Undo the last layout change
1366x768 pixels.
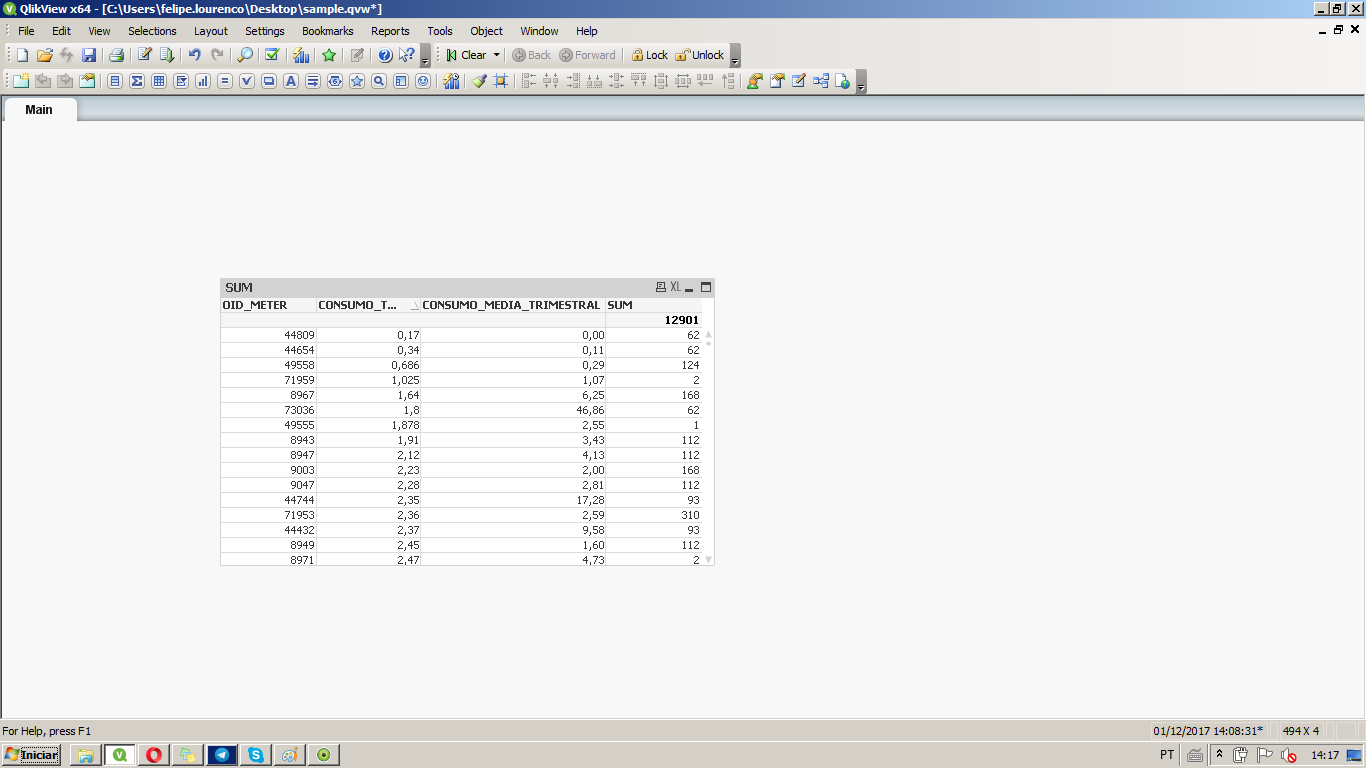pos(195,55)
